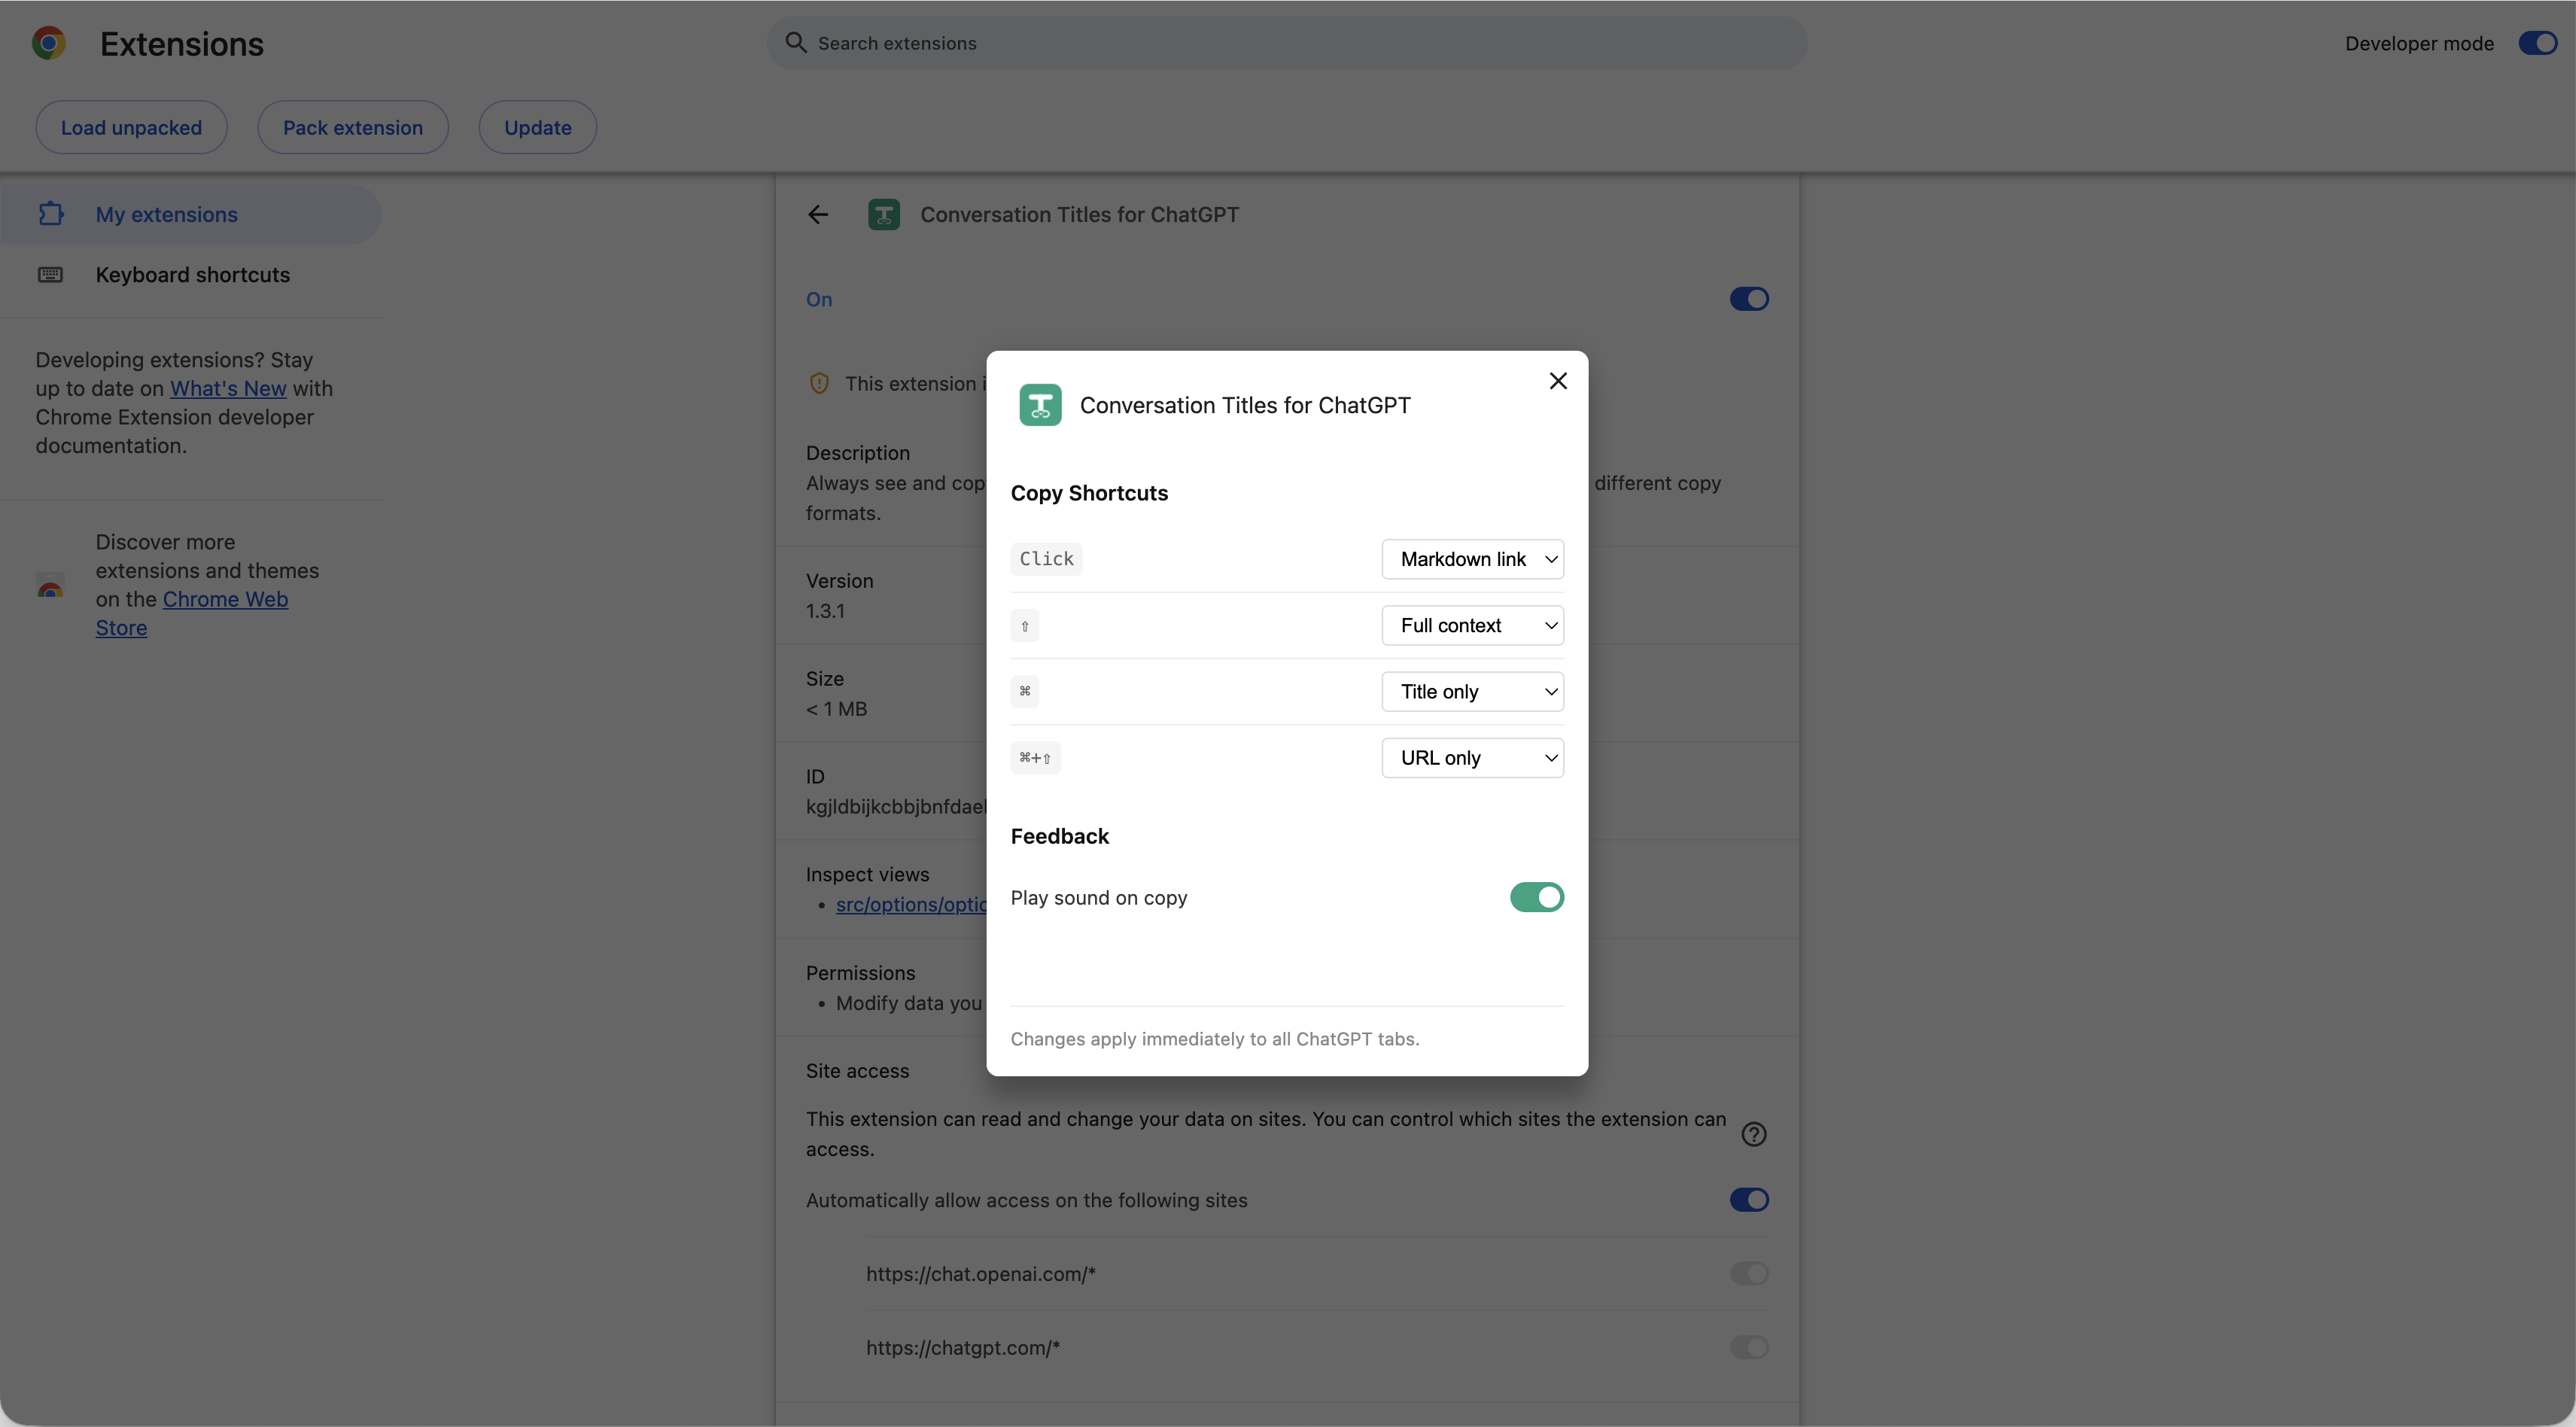Click the Update button
The height and width of the screenshot is (1427, 2576).
point(538,127)
